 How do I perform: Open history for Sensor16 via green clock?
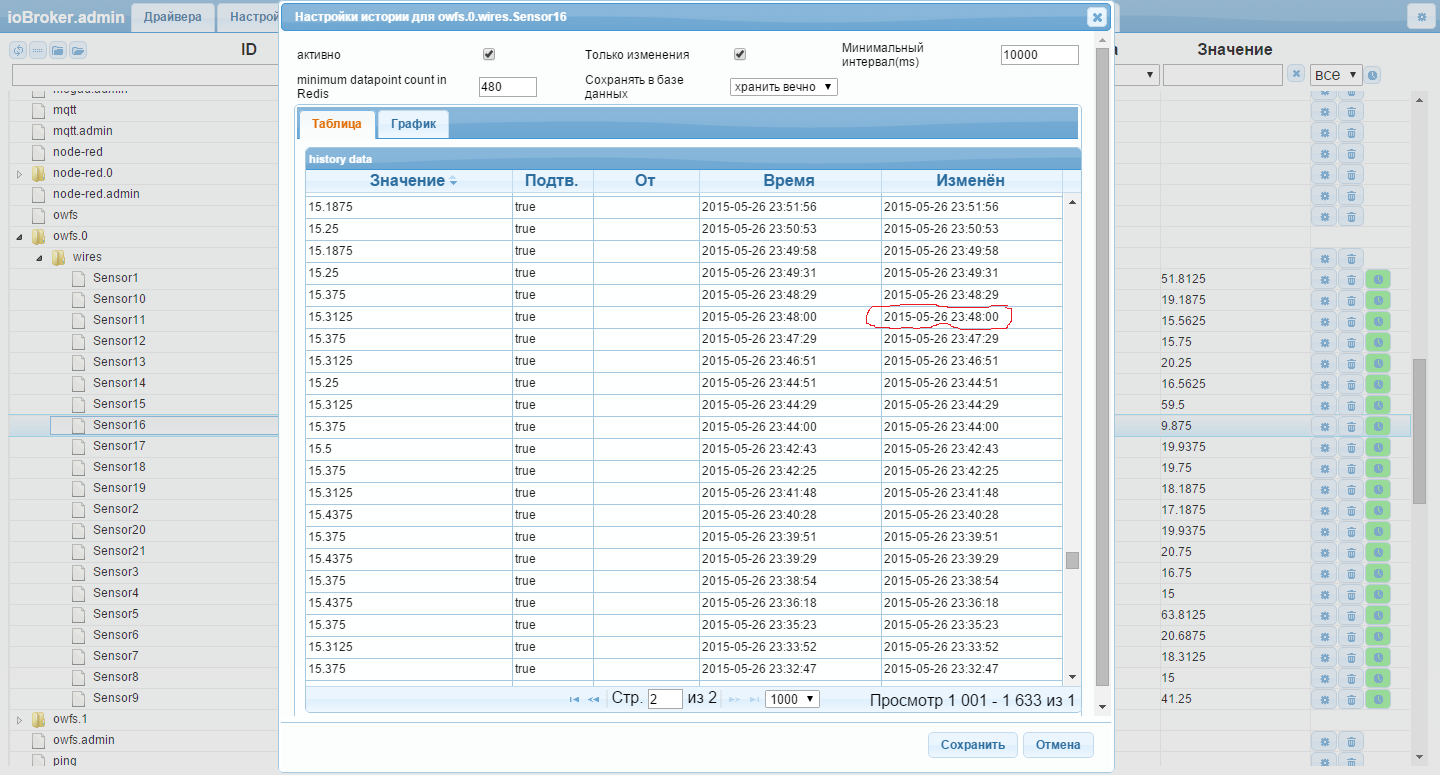point(1378,426)
